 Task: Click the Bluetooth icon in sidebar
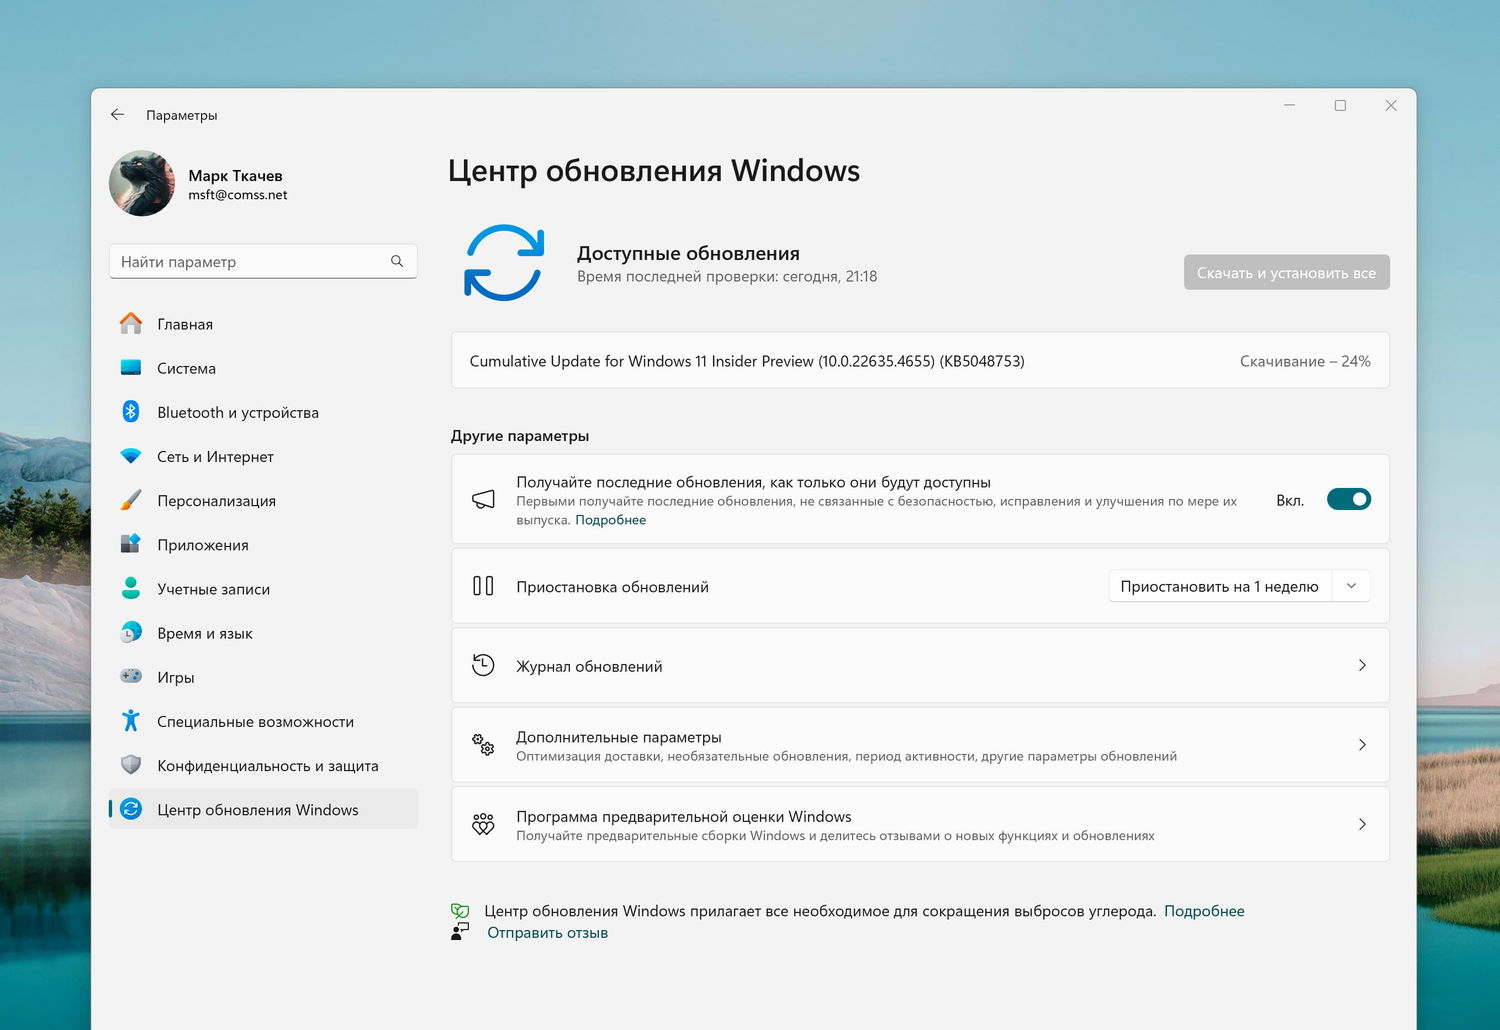pos(131,412)
